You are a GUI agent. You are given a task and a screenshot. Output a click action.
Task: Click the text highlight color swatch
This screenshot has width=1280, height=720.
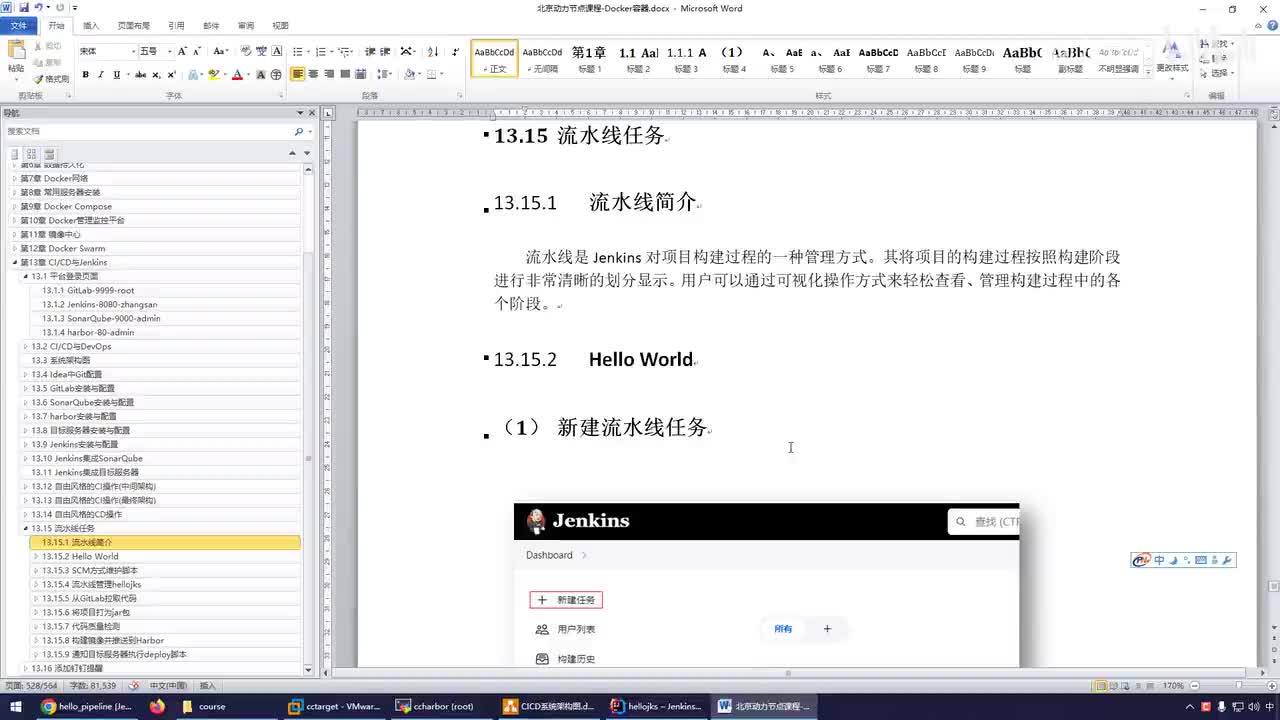[x=213, y=74]
